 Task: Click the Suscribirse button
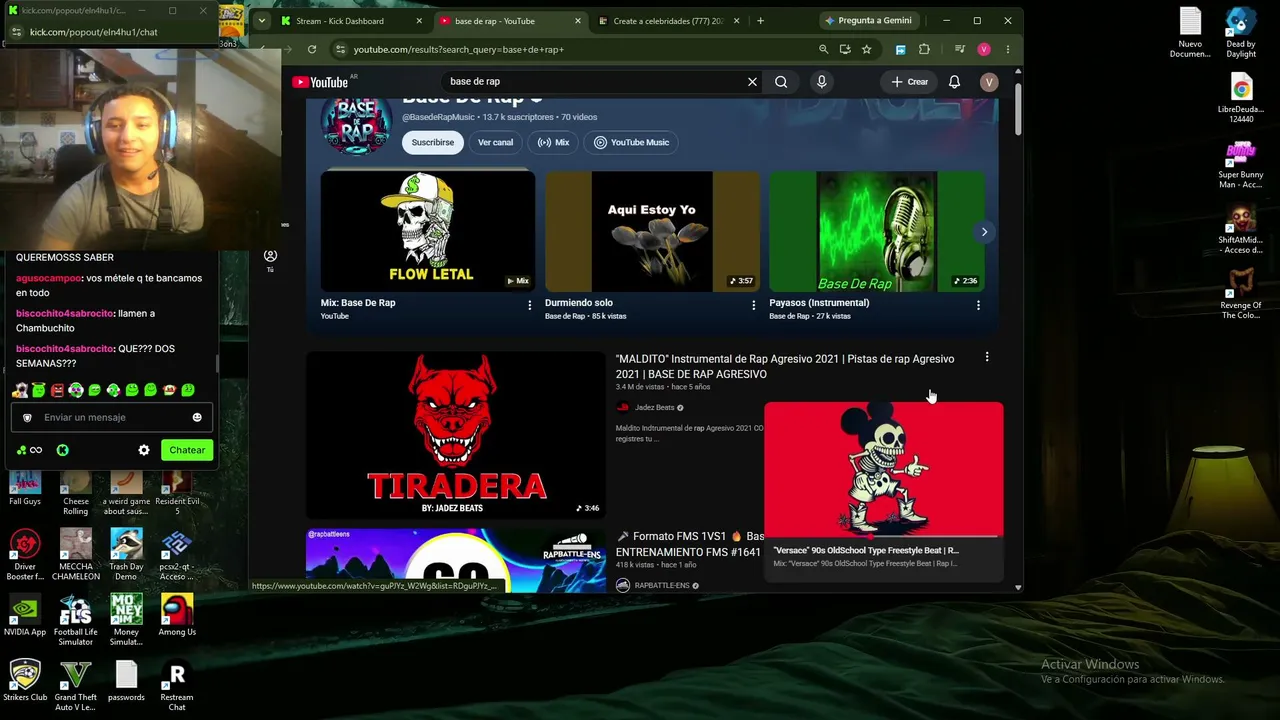pos(433,142)
